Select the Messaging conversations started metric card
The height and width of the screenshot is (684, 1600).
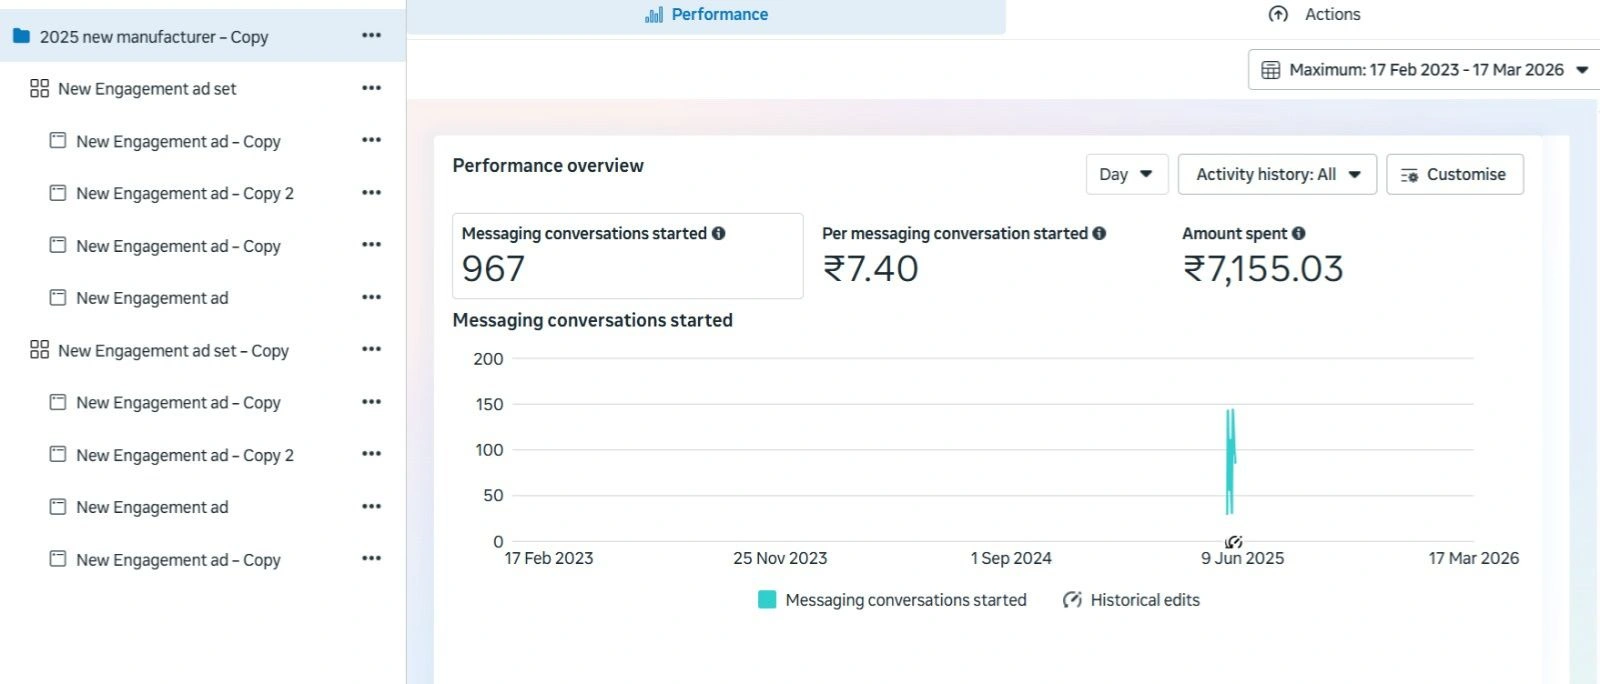627,255
